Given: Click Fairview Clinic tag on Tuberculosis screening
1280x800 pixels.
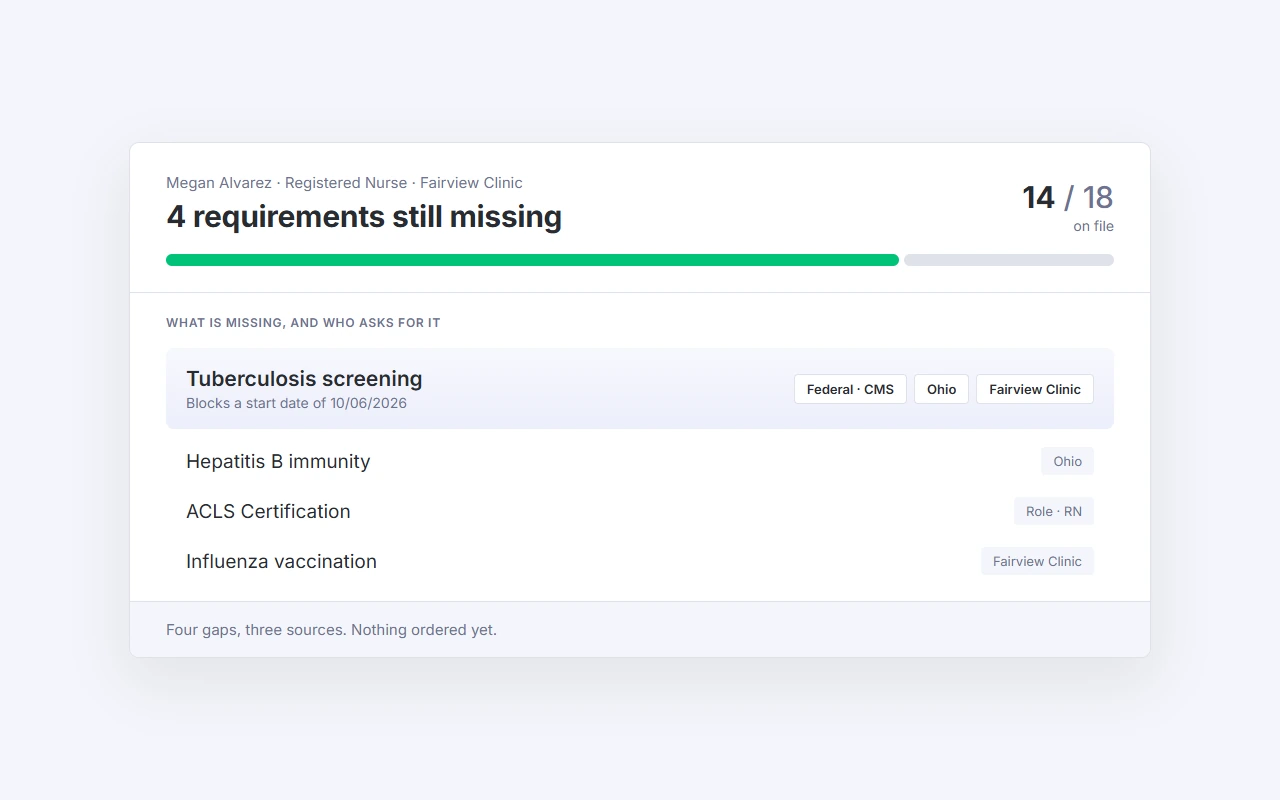Looking at the screenshot, I should pos(1035,389).
